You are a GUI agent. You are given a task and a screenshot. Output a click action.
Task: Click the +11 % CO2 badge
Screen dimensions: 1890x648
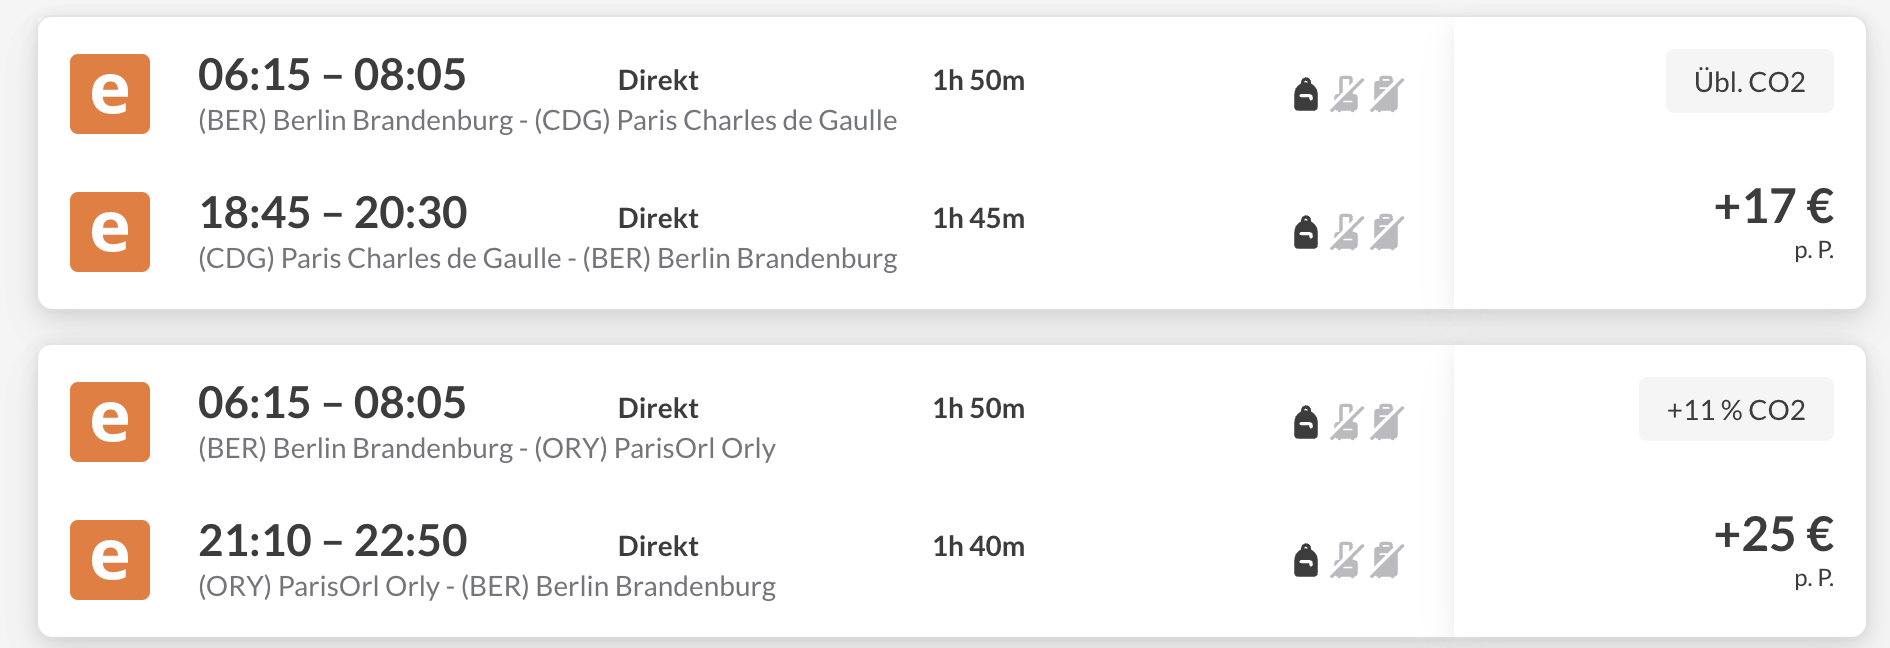(x=1736, y=409)
